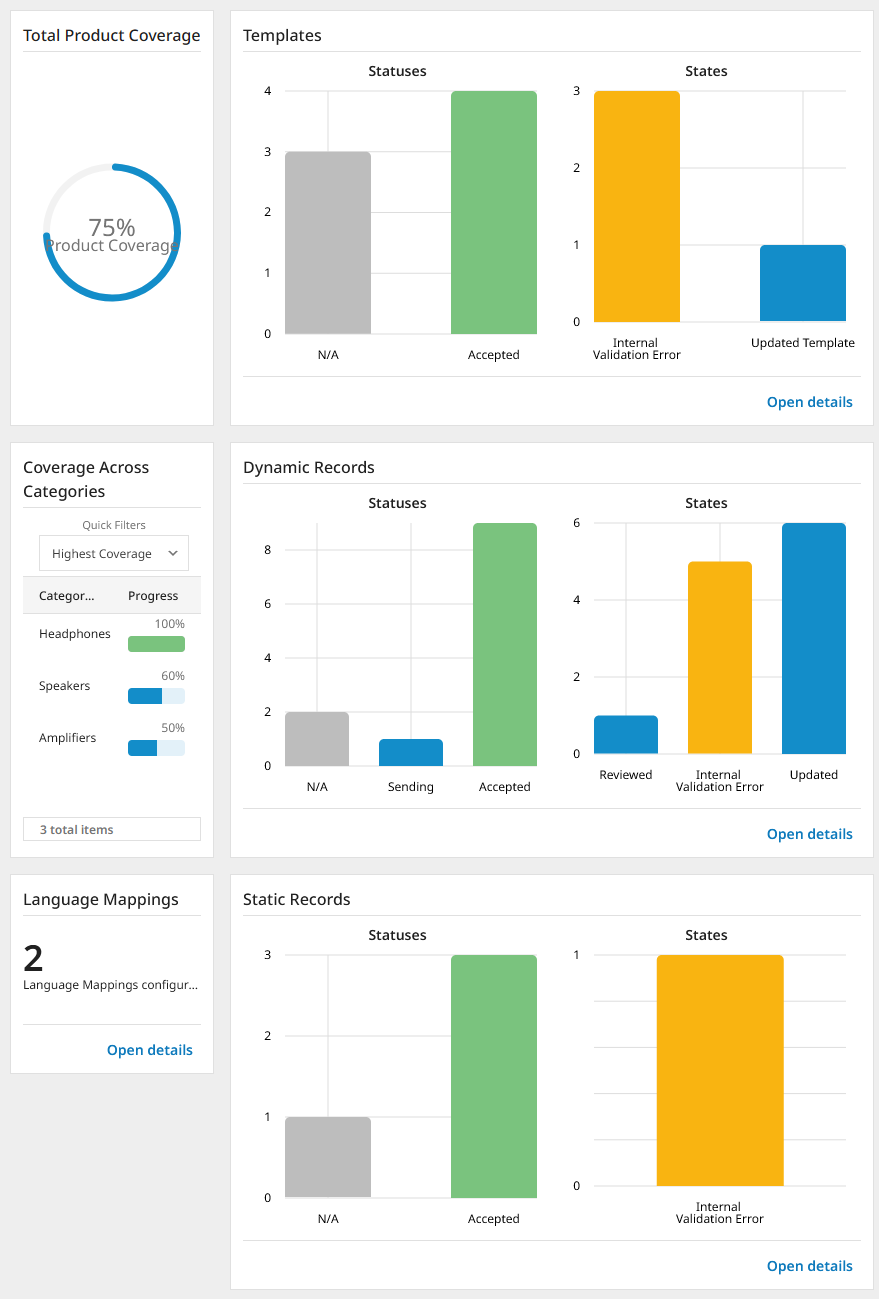Click the 75% Product Coverage donut chart
The height and width of the screenshot is (1299, 879).
coord(112,232)
